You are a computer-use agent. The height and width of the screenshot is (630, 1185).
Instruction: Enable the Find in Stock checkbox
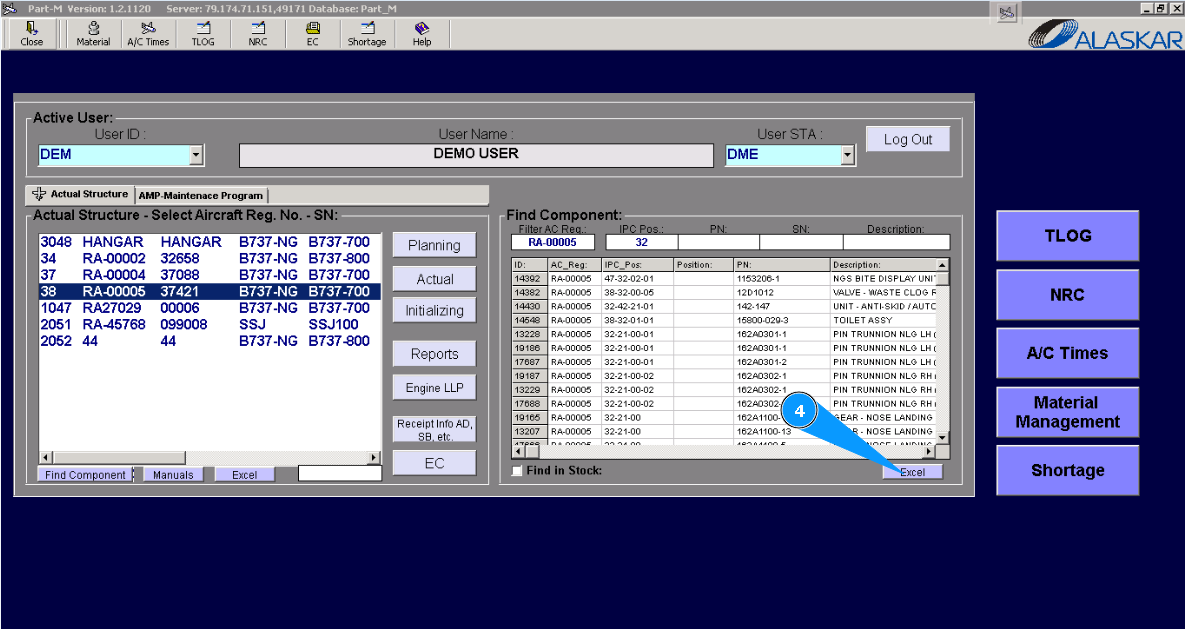(517, 471)
